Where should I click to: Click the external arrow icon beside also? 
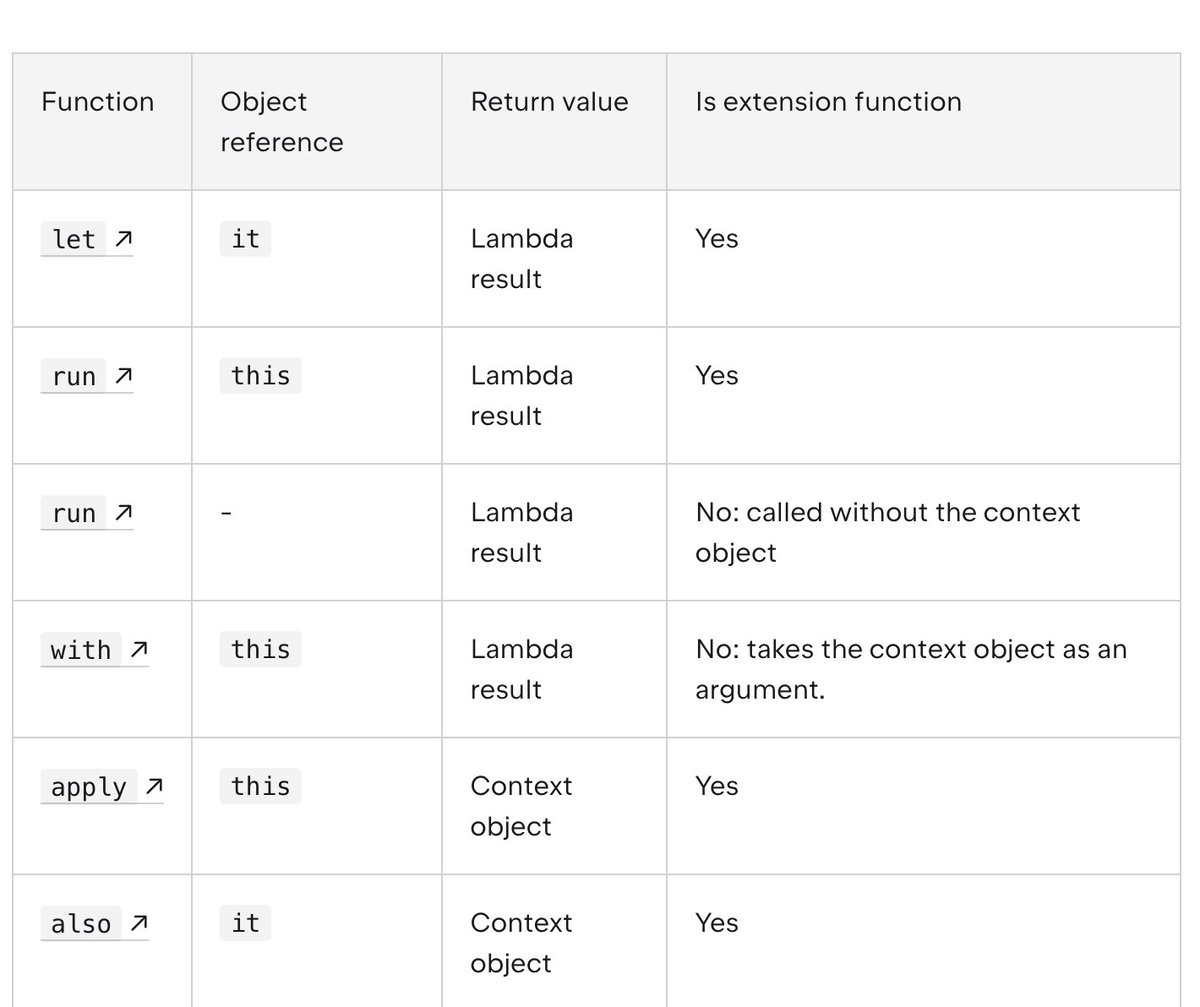pyautogui.click(x=139, y=924)
